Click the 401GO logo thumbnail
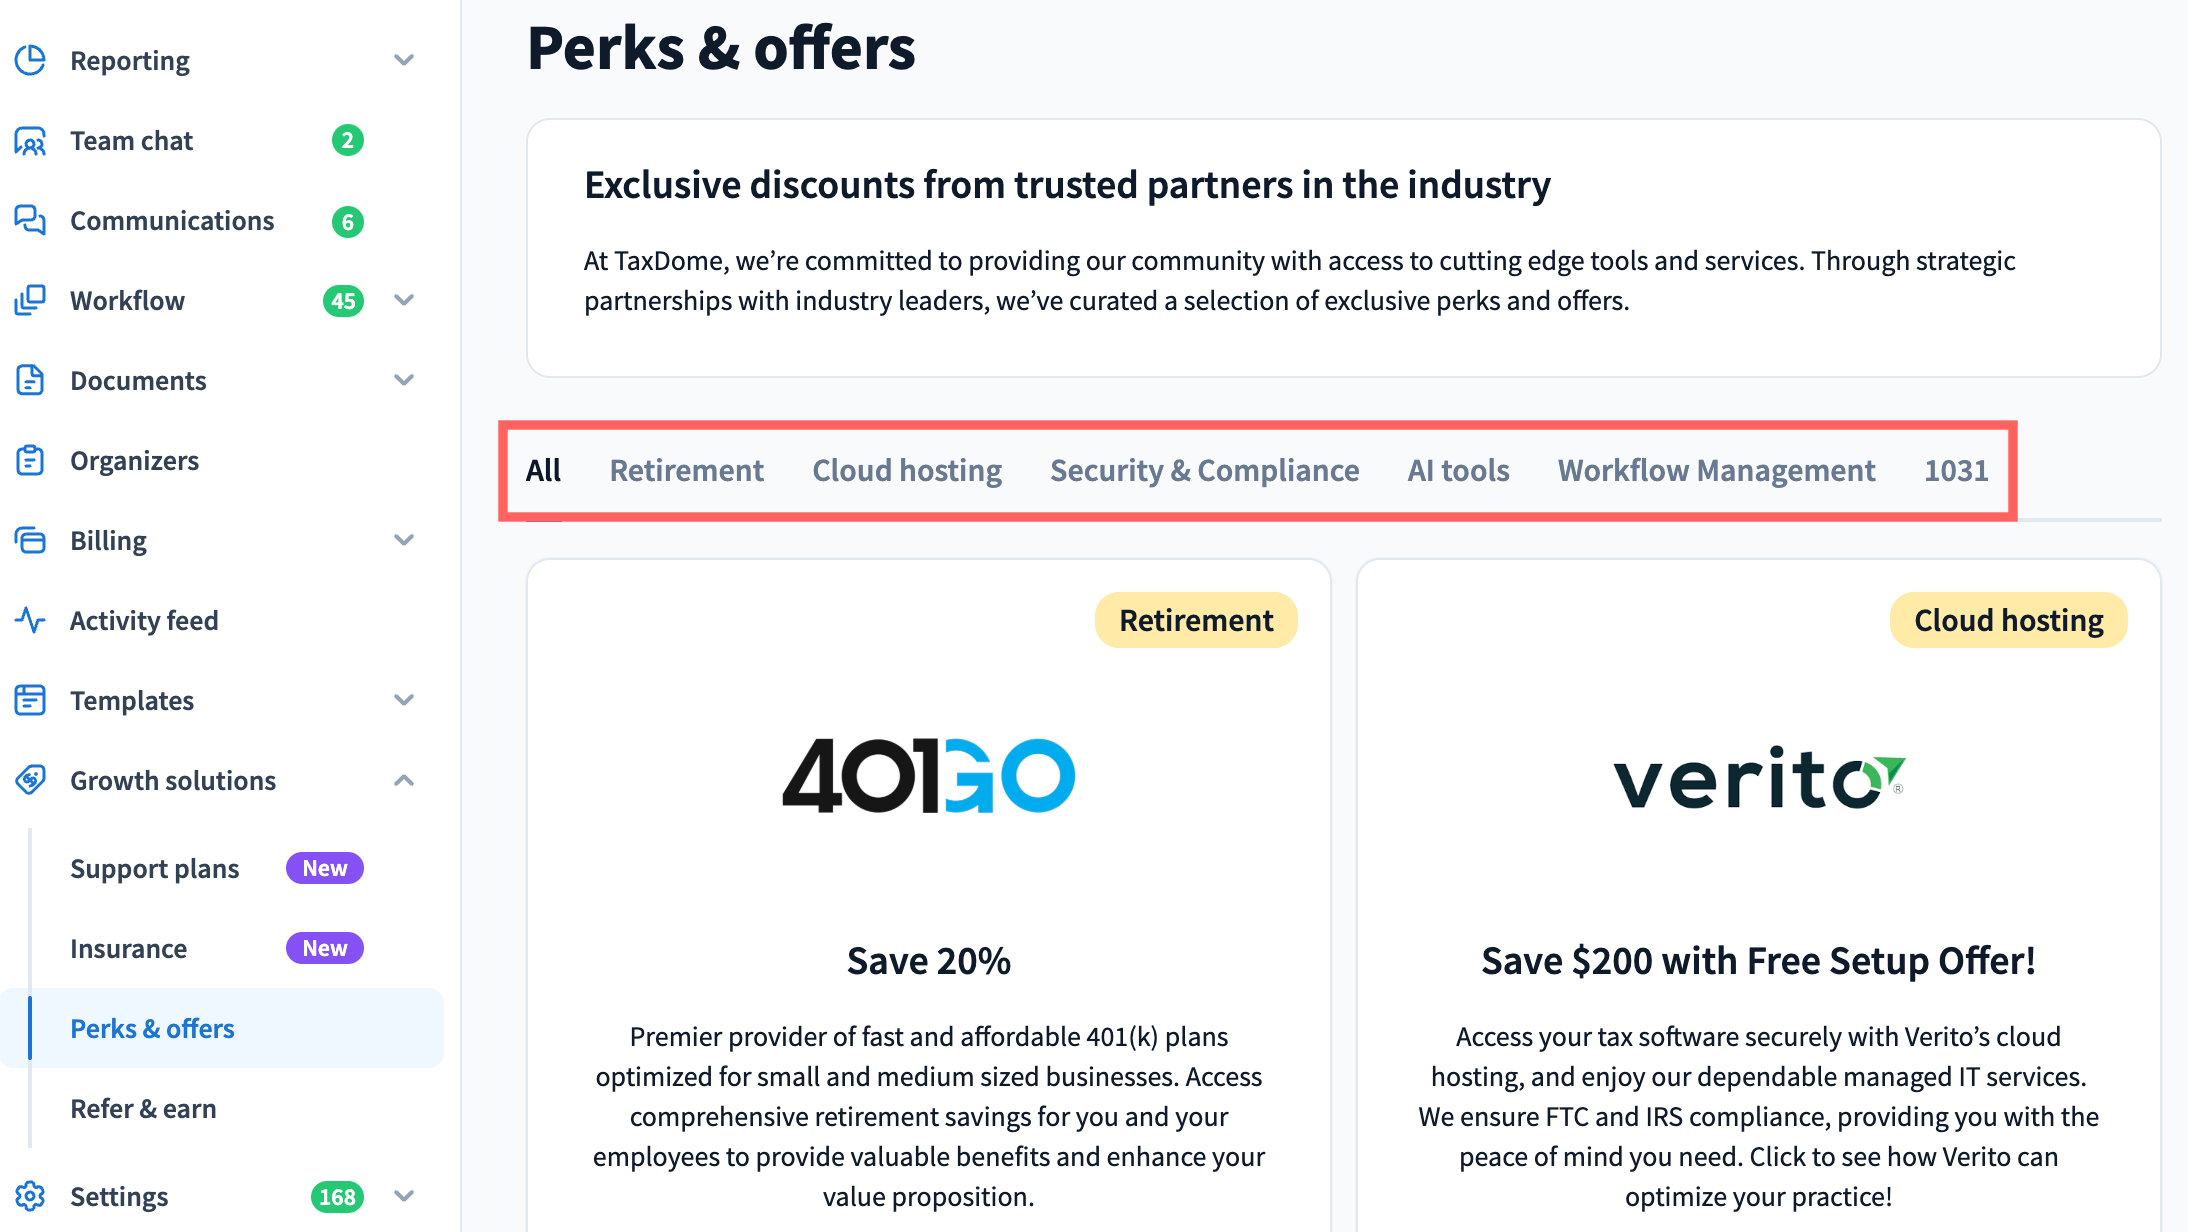 click(x=928, y=776)
